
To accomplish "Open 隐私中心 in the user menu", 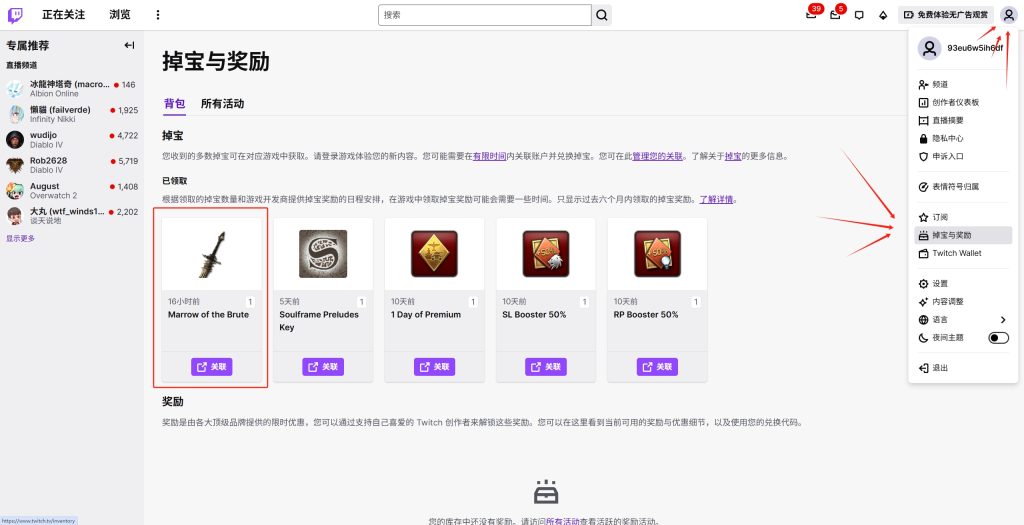I will 963,138.
